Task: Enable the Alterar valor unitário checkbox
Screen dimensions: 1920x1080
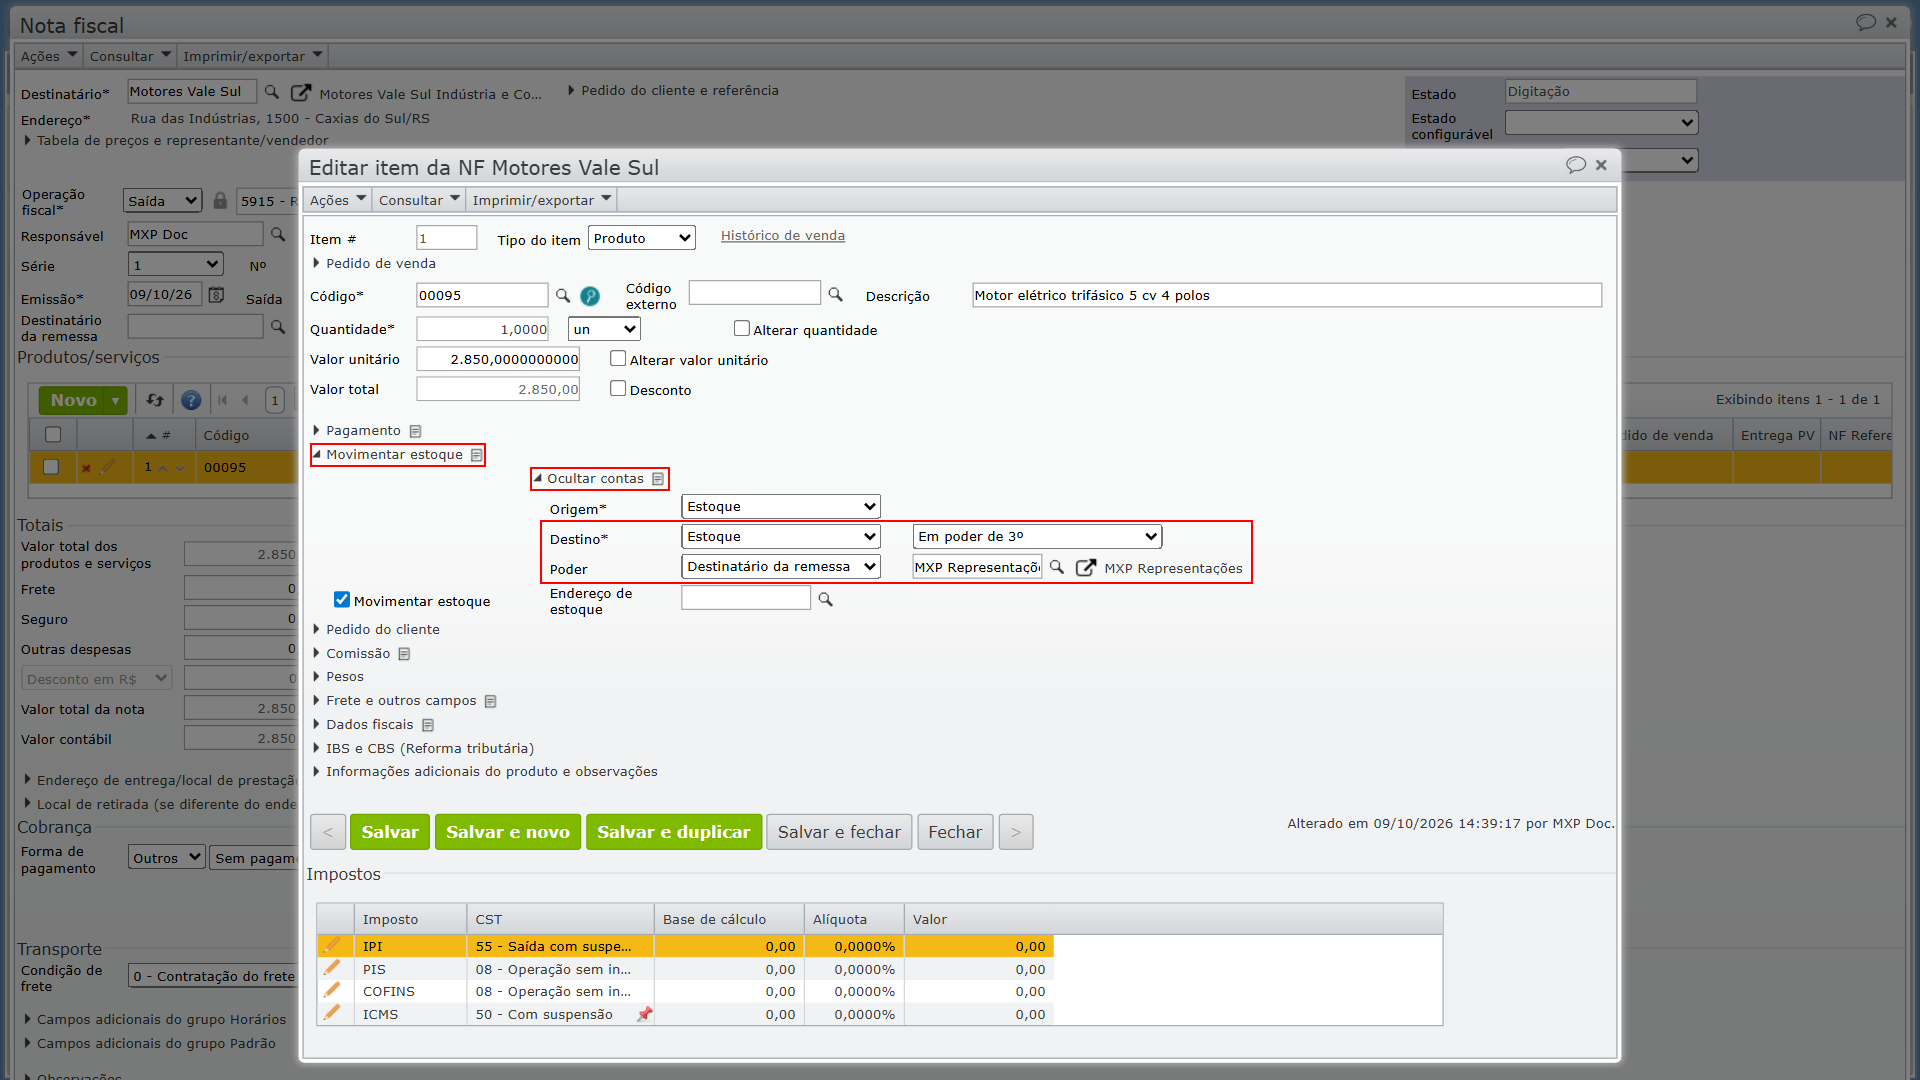Action: [618, 358]
